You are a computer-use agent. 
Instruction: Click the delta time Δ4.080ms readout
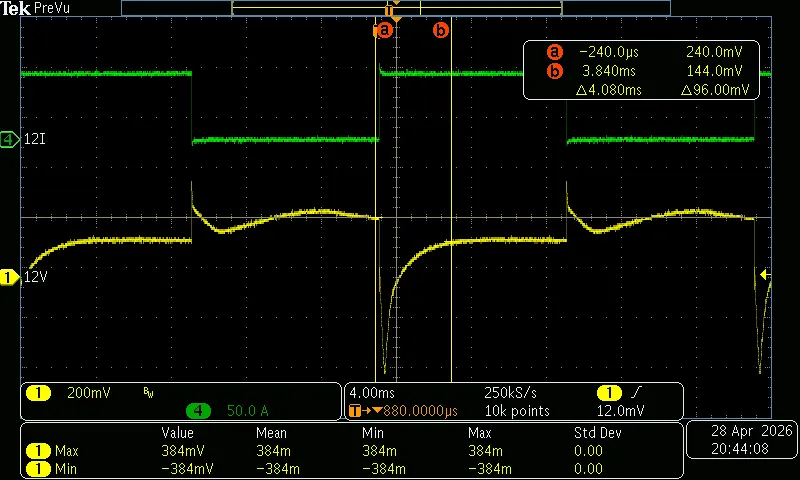(x=608, y=90)
